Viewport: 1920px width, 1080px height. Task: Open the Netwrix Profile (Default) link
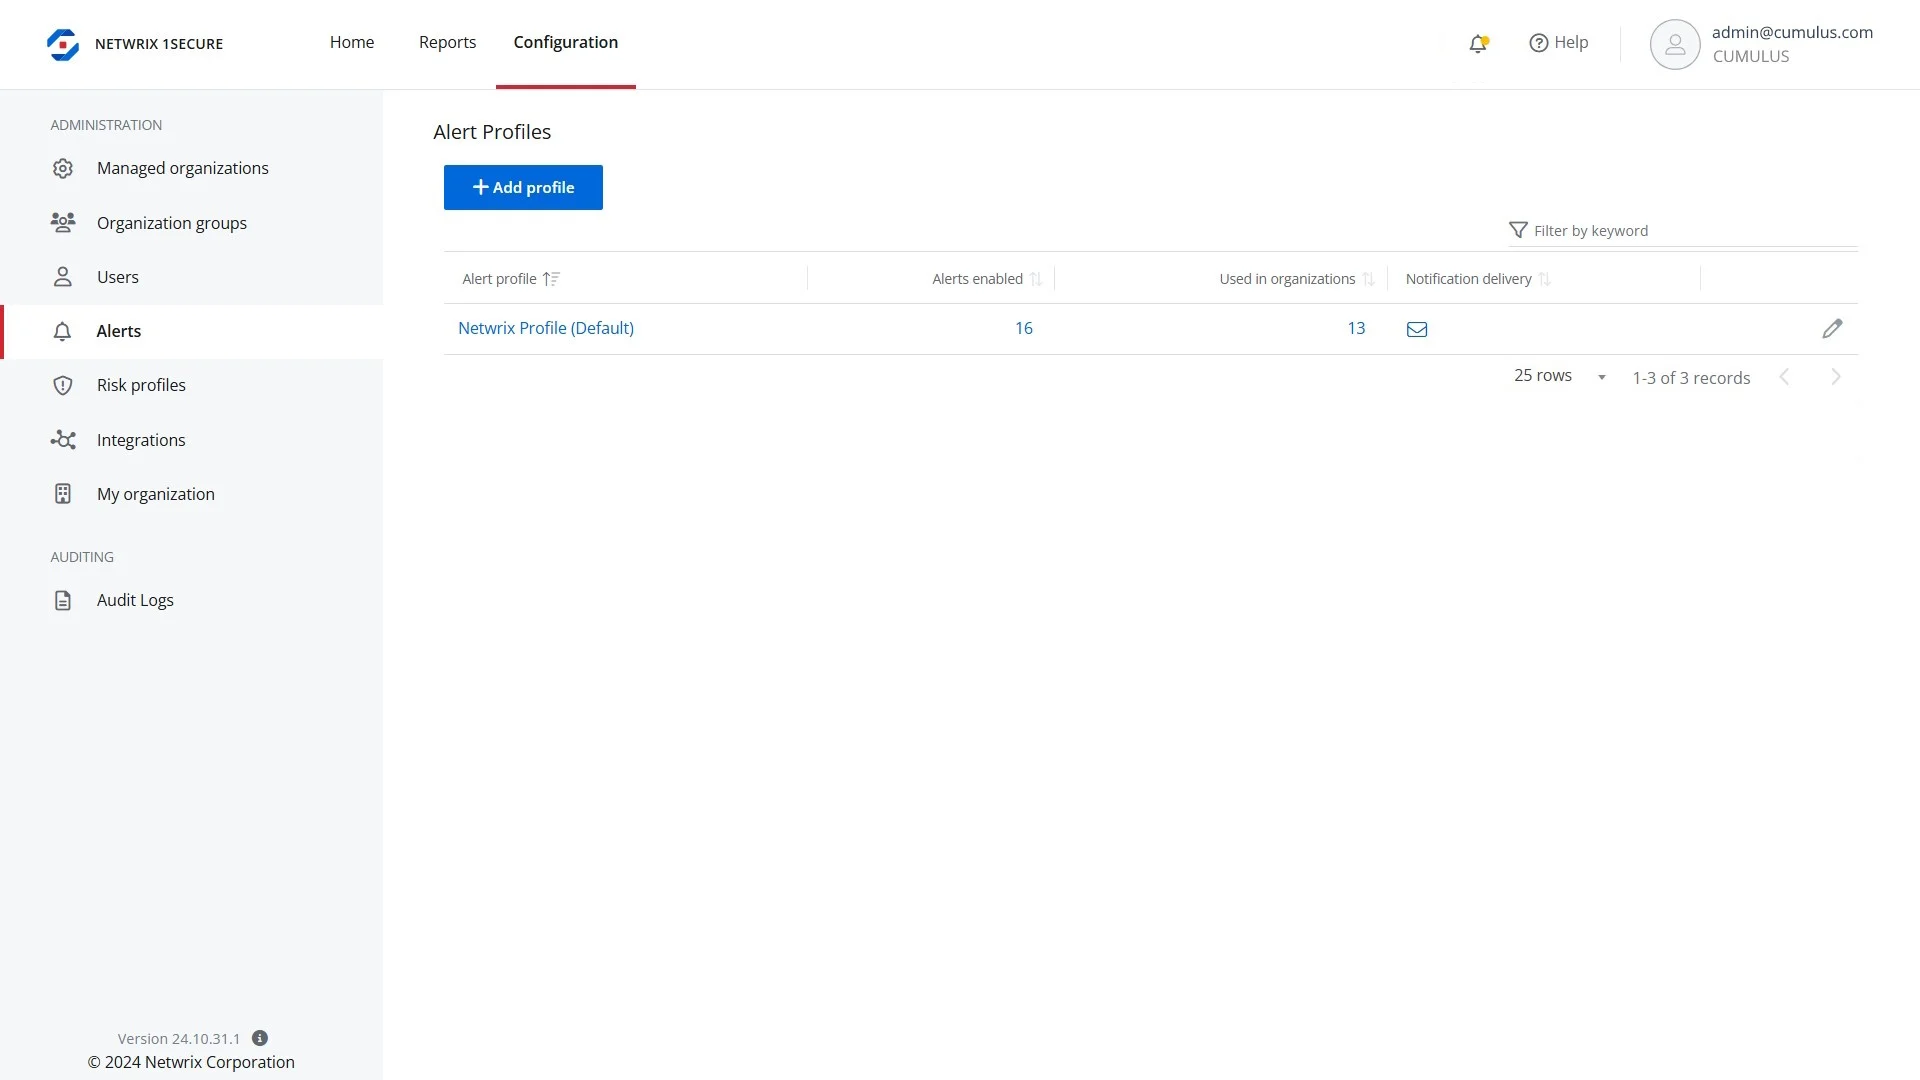546,328
